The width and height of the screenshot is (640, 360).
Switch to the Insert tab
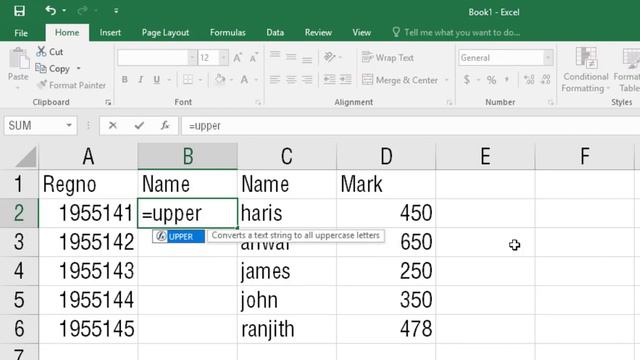110,33
